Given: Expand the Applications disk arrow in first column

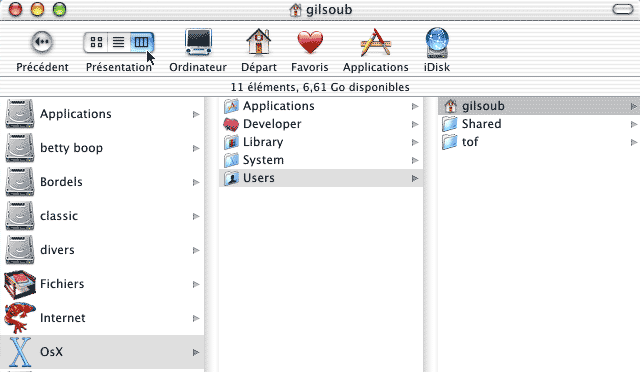Looking at the screenshot, I should tap(196, 114).
